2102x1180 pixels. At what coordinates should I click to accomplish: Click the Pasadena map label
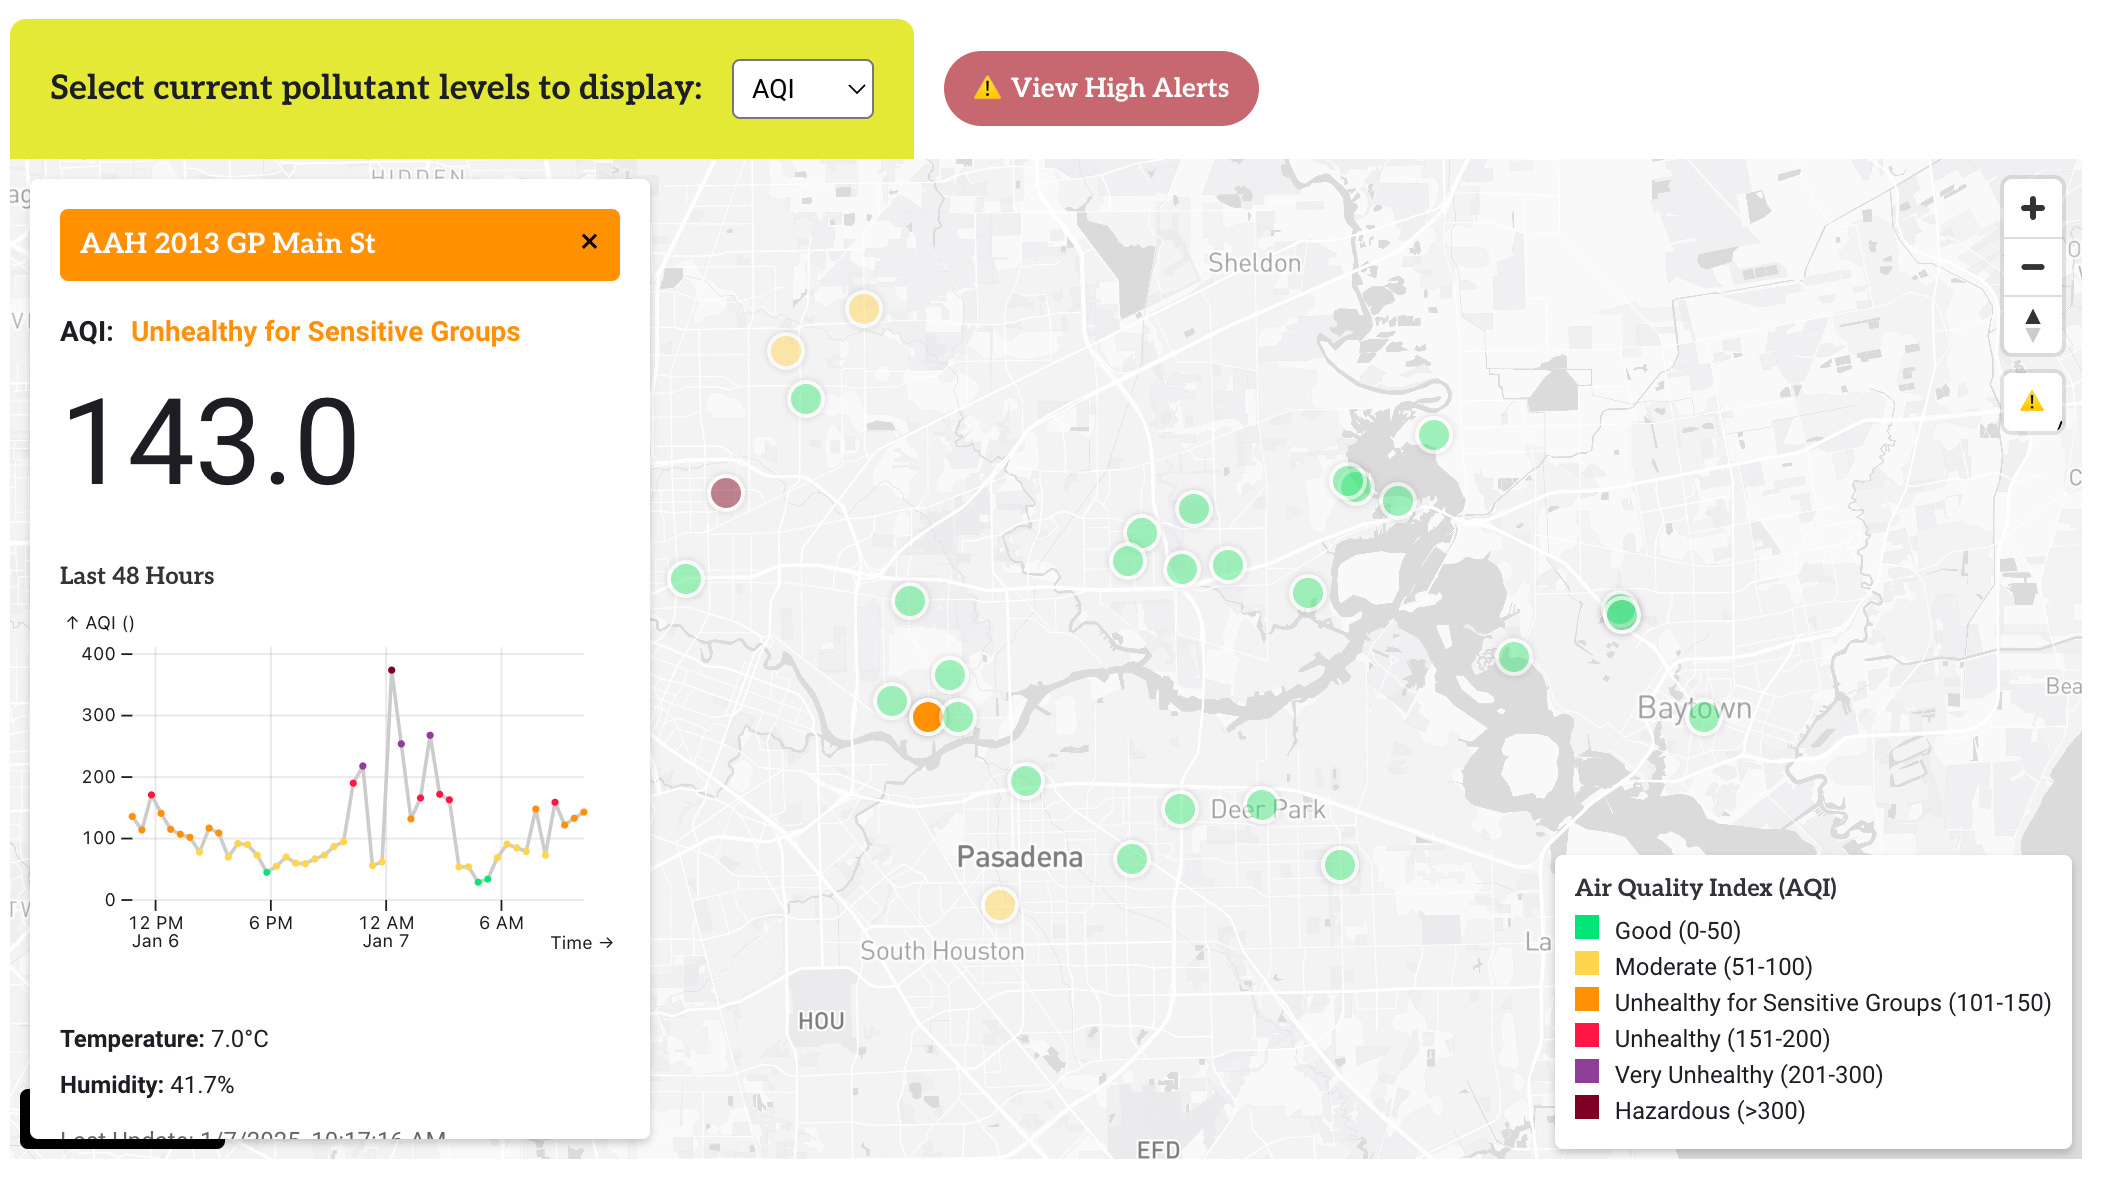(x=1019, y=857)
